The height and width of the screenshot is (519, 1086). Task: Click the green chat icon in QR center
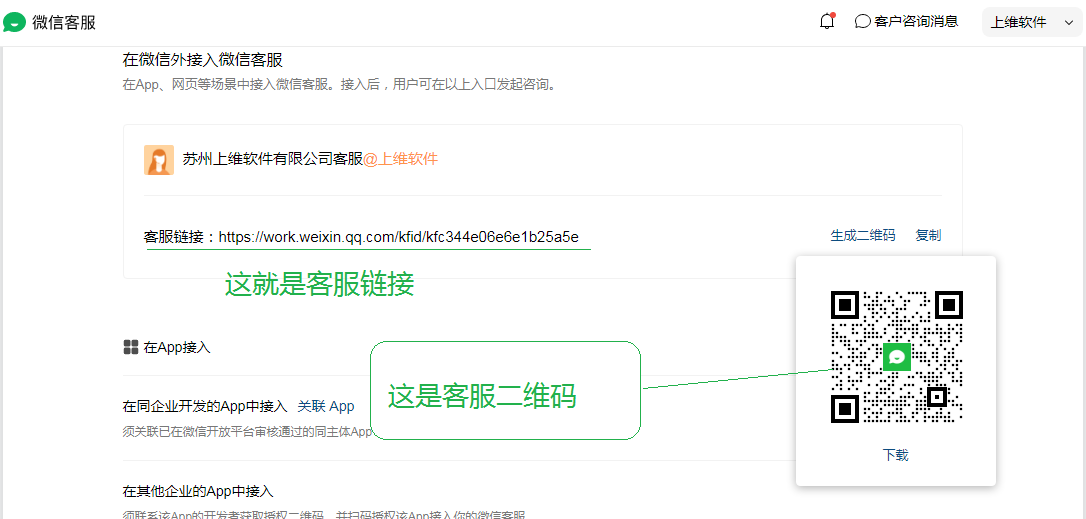(897, 357)
